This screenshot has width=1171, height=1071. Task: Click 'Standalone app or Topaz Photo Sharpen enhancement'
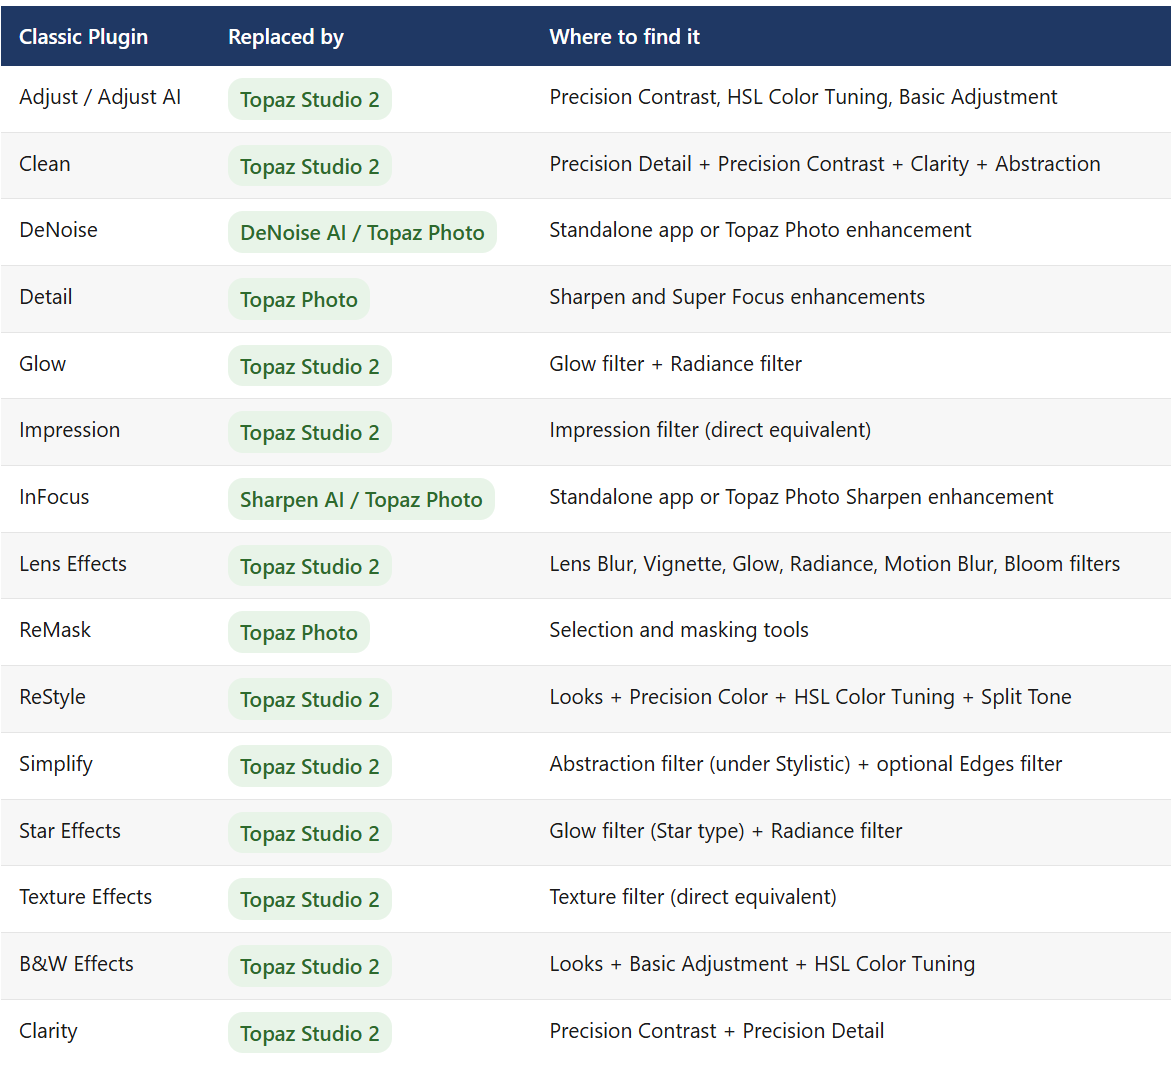point(801,497)
